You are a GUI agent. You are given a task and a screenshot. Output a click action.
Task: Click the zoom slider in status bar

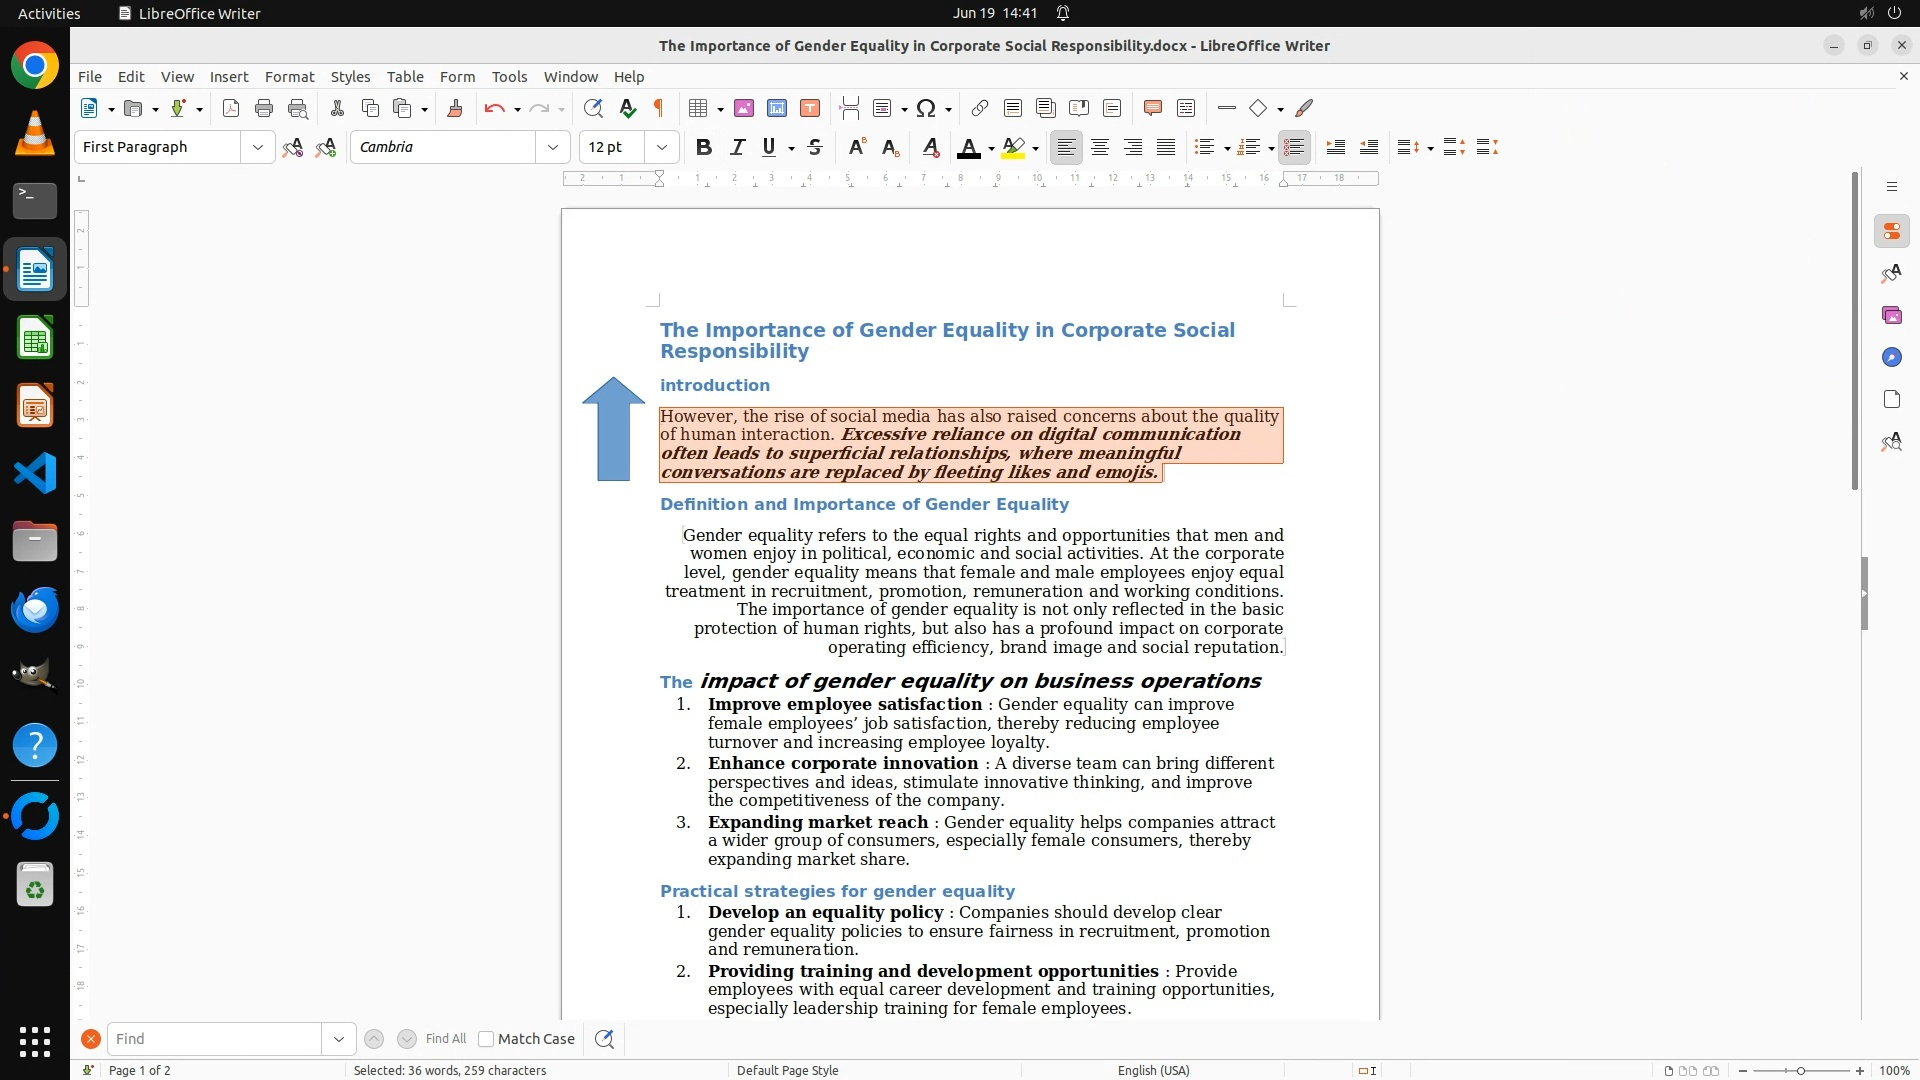(1800, 1070)
